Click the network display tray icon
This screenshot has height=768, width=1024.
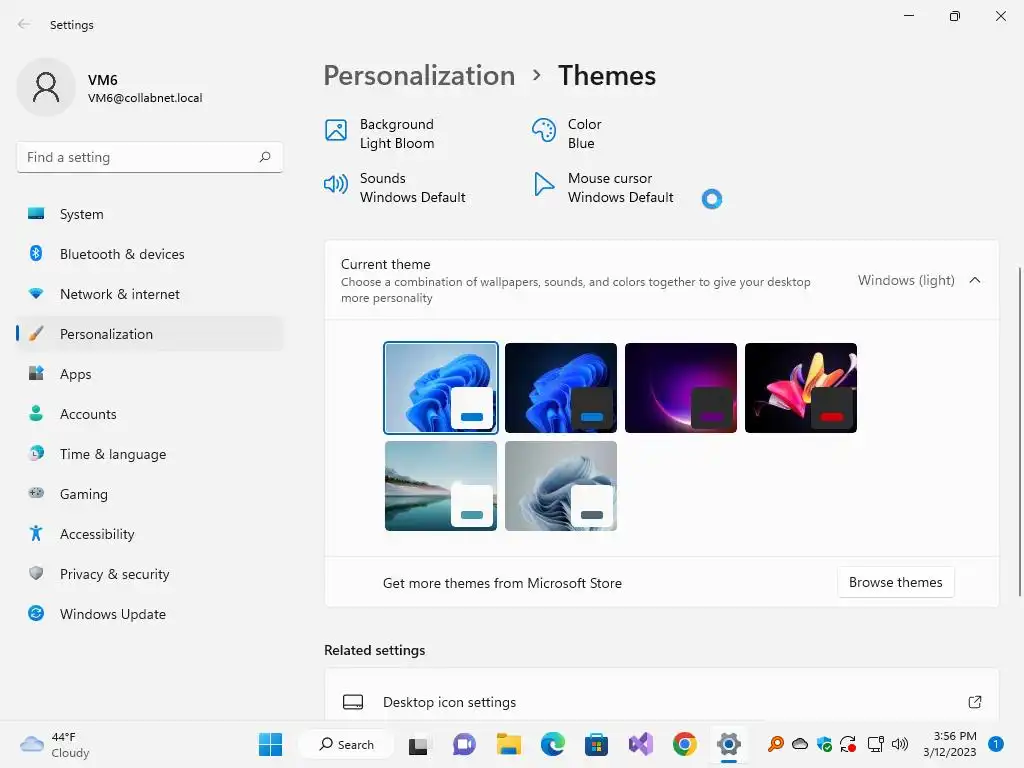875,744
